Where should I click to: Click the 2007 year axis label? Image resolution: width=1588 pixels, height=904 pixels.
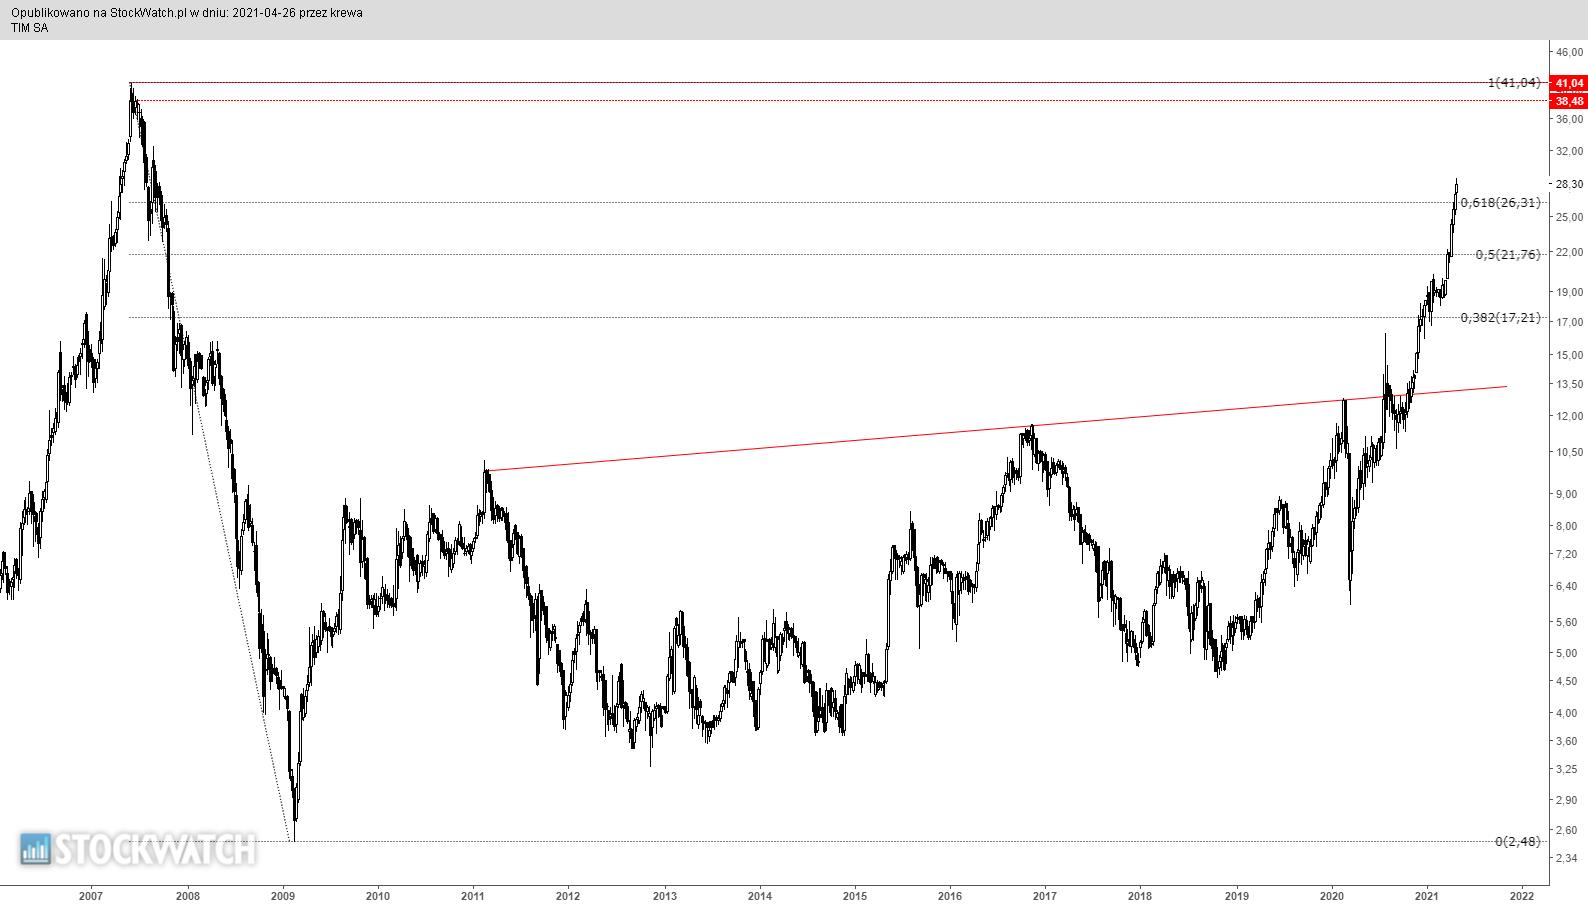tap(90, 896)
